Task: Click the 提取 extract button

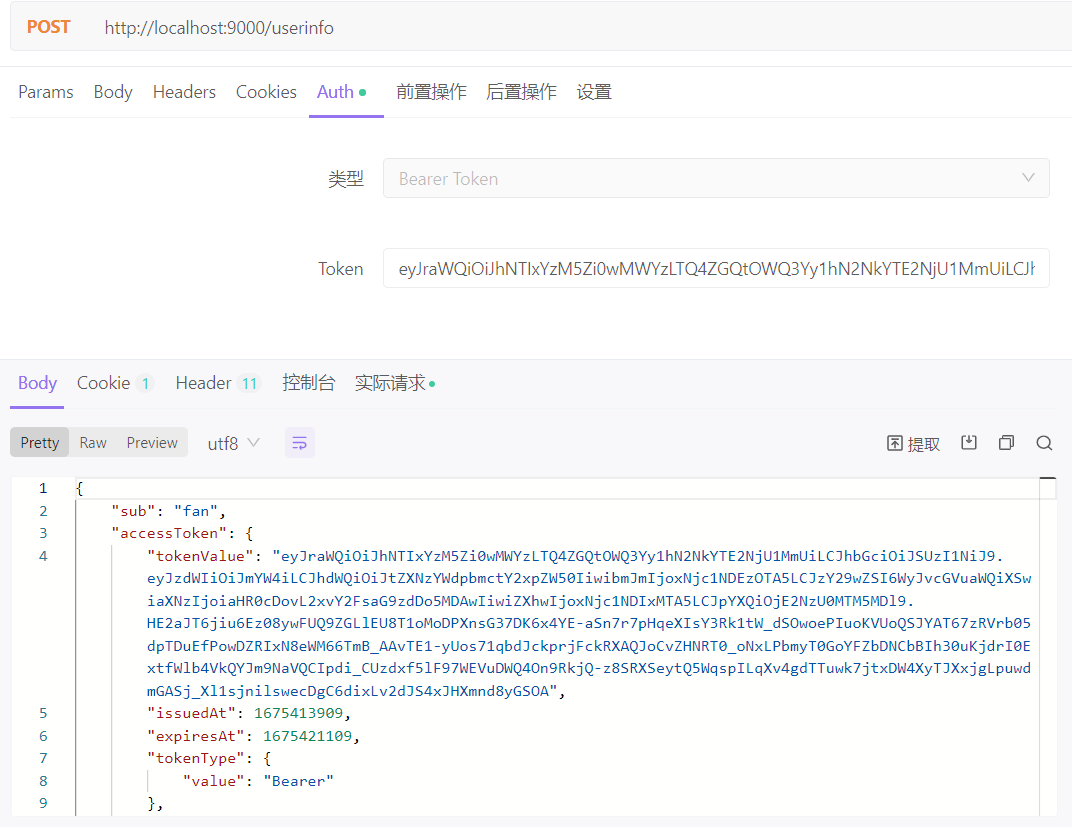Action: coord(914,444)
